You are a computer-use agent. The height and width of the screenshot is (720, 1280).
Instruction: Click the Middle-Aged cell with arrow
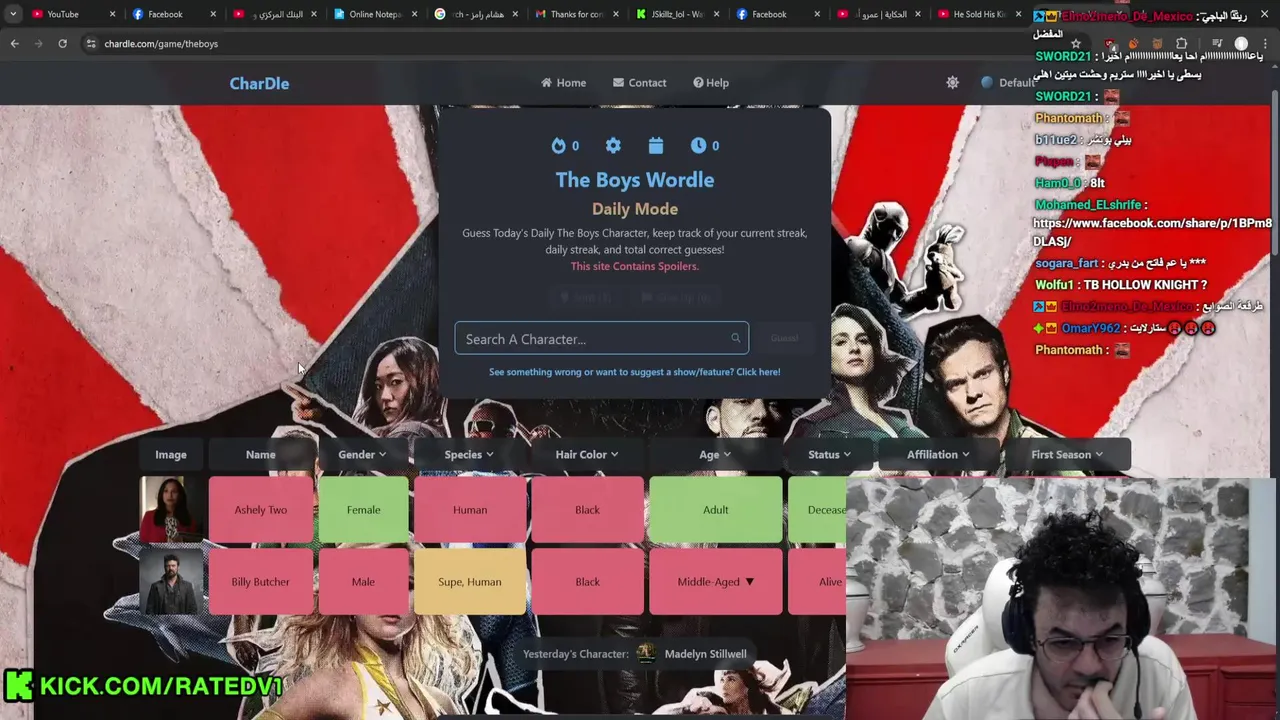click(716, 582)
